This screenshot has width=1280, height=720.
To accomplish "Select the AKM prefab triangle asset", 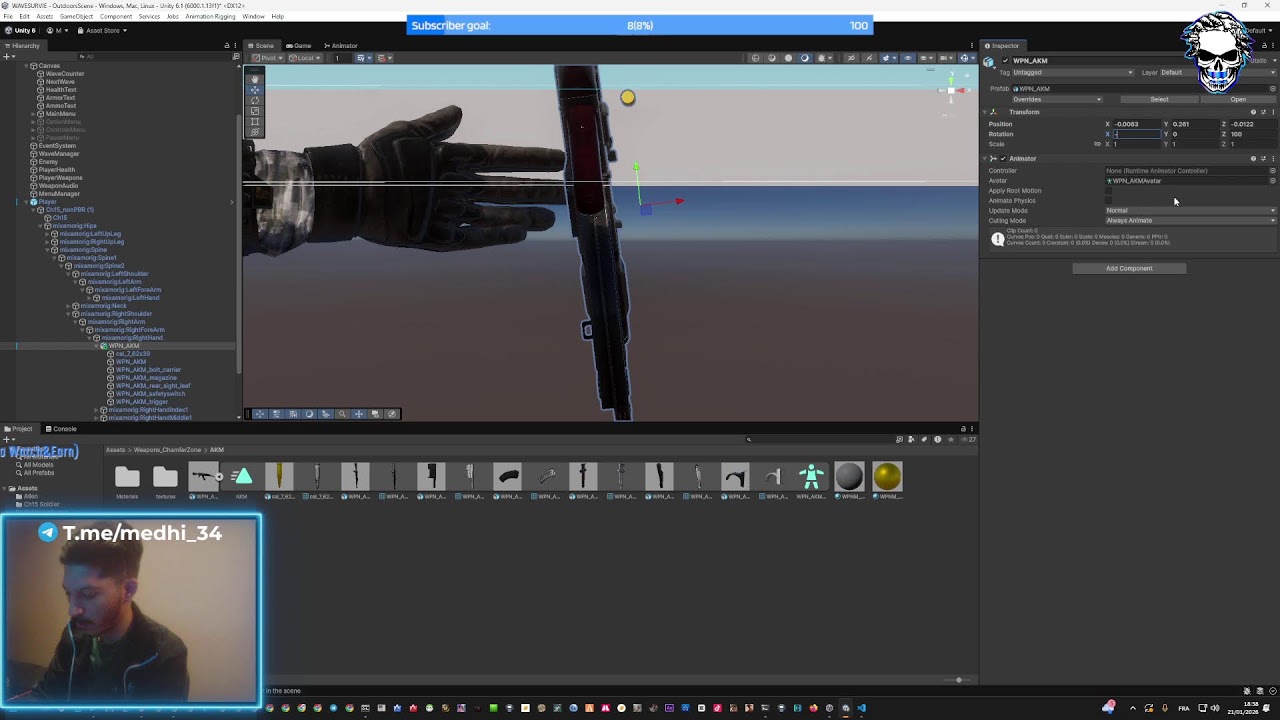I will [241, 481].
